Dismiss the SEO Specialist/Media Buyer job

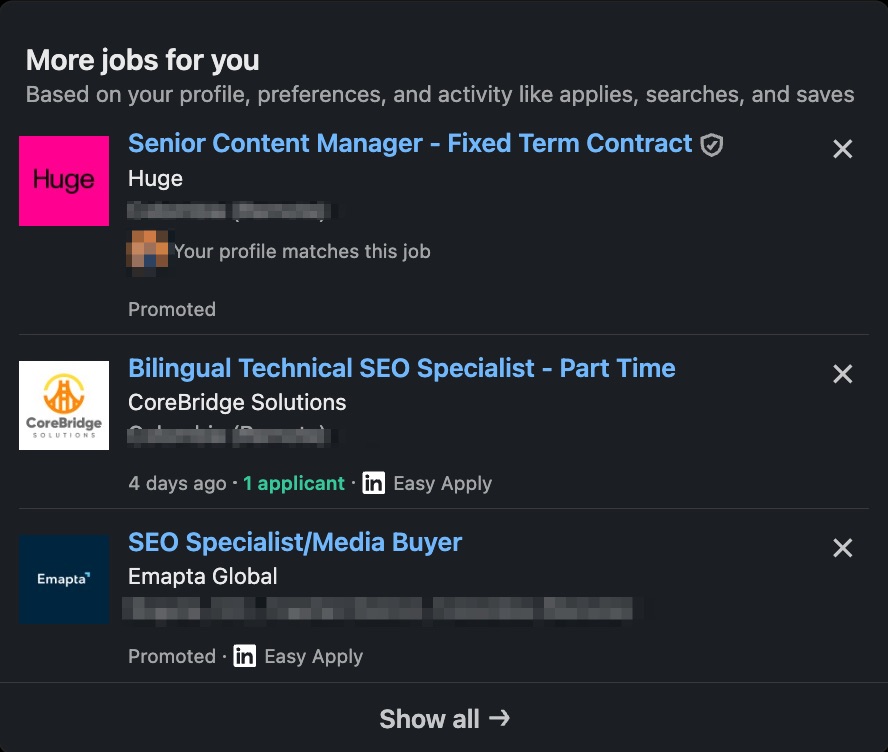(x=843, y=548)
